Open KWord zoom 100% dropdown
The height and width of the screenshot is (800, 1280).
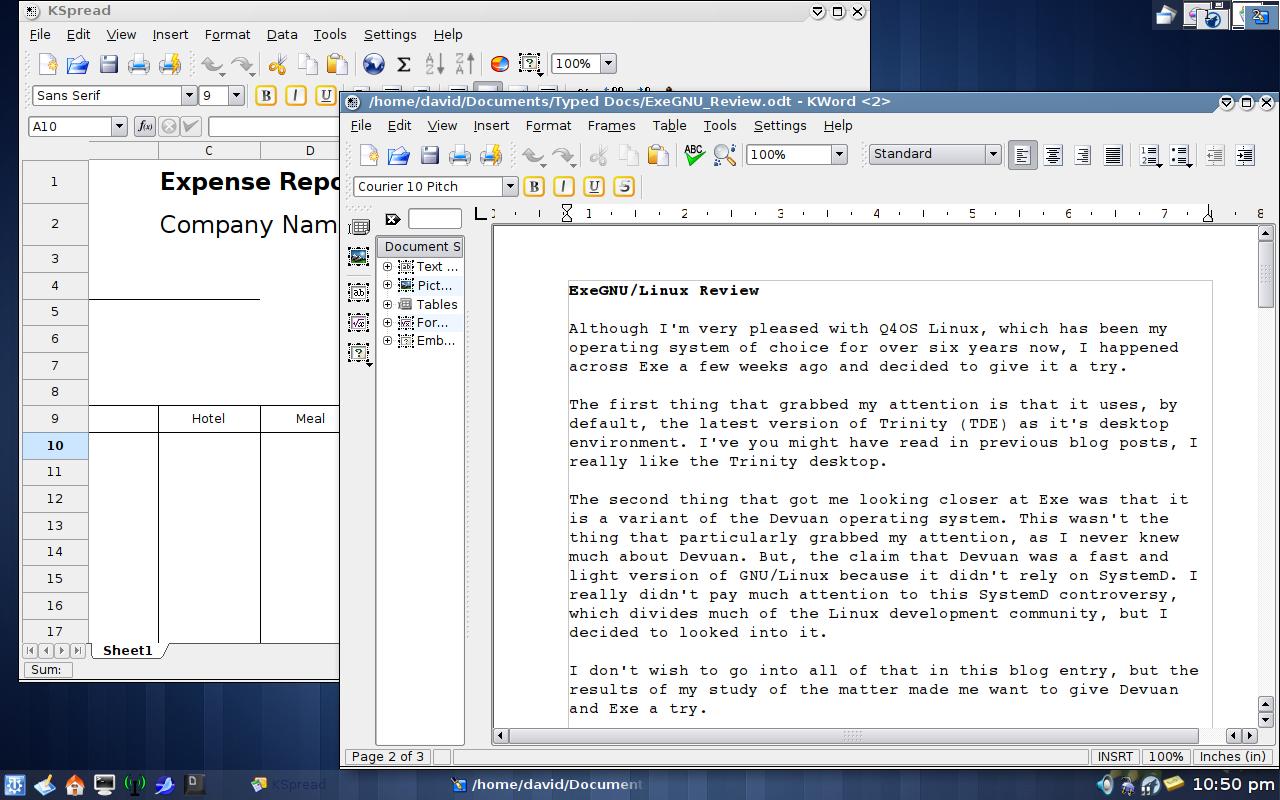tap(839, 154)
